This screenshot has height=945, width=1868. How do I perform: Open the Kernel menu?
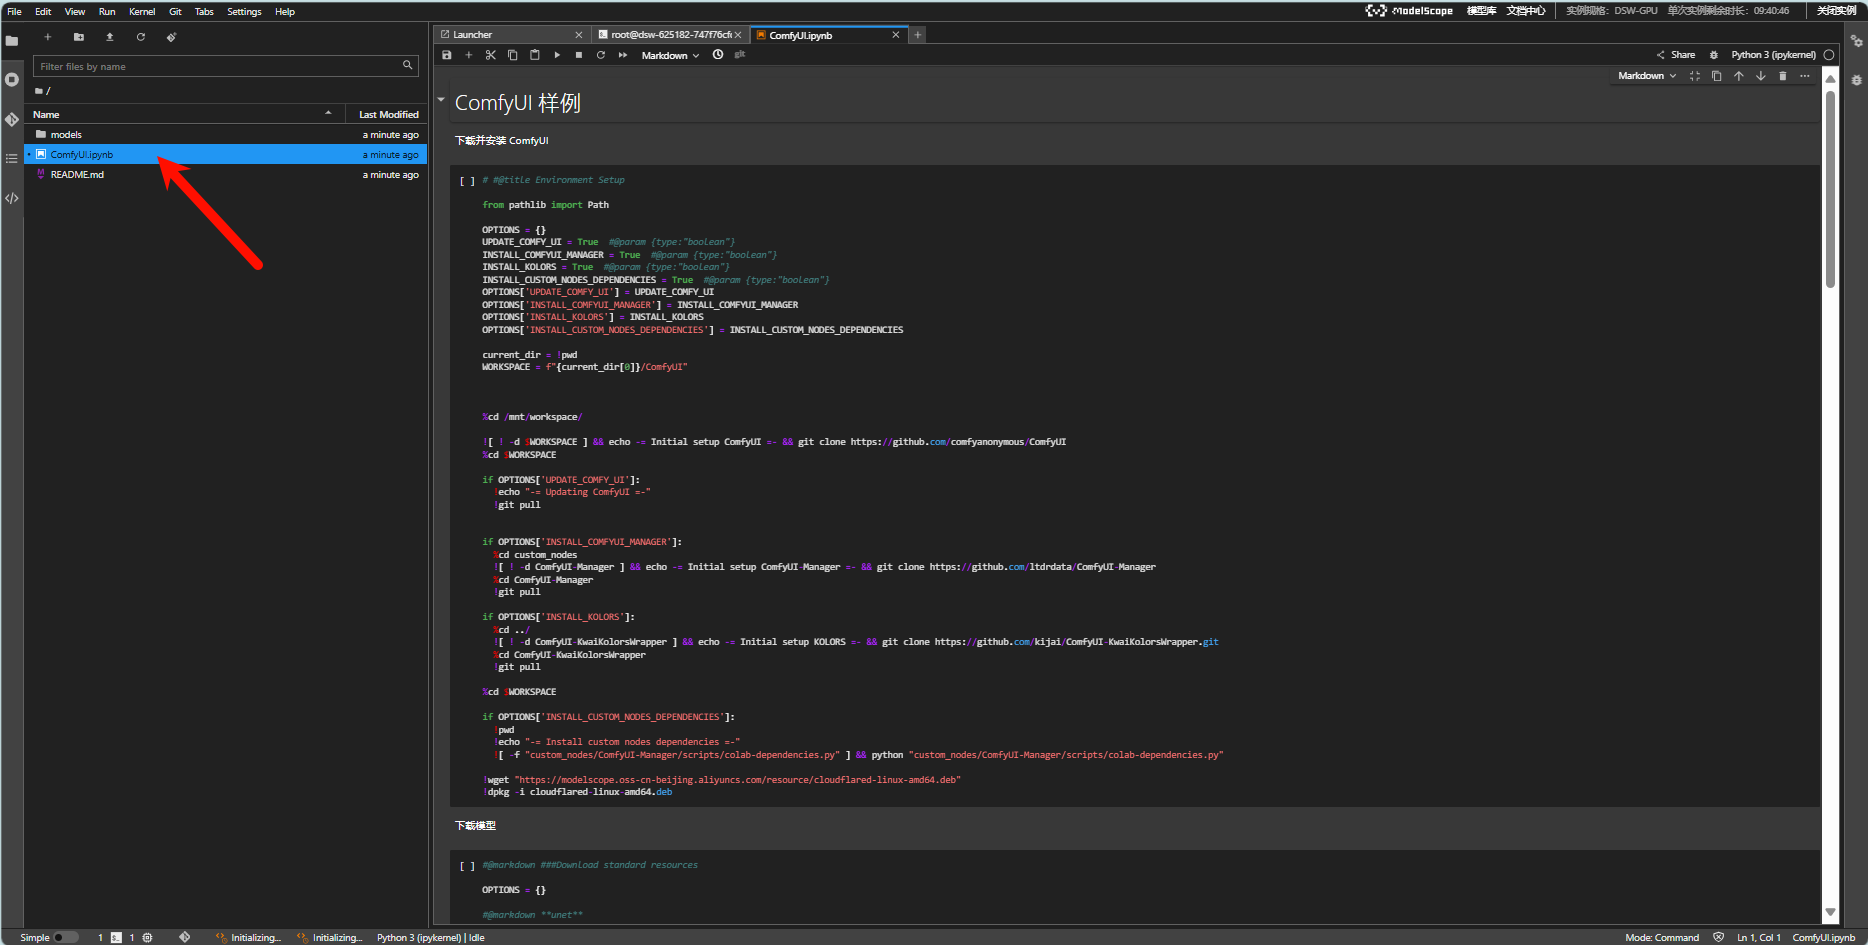[x=142, y=11]
